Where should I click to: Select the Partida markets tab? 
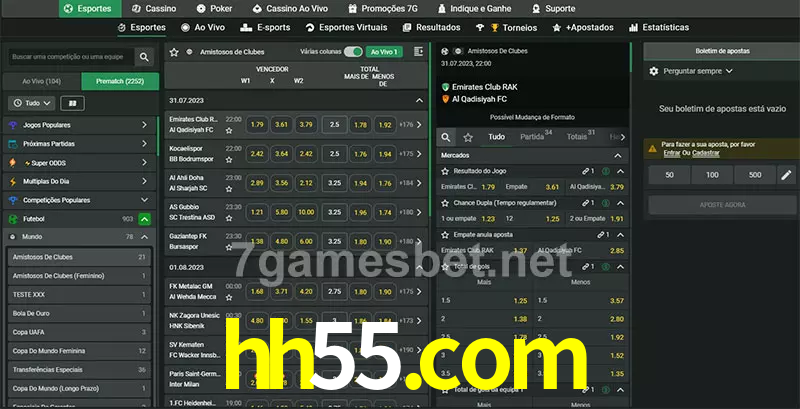point(536,137)
